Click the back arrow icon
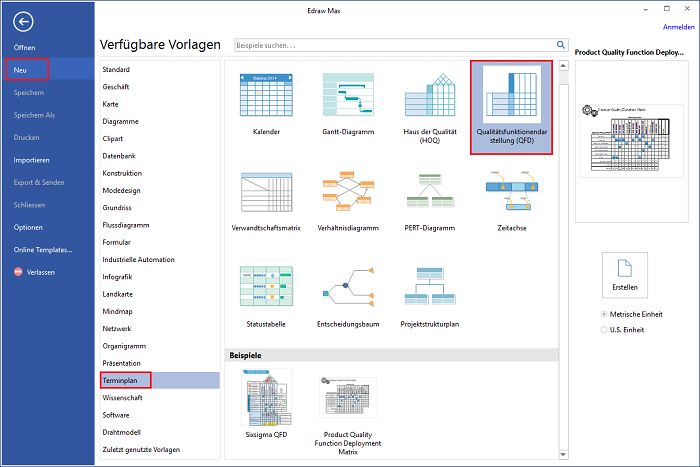700x467 pixels. point(23,21)
